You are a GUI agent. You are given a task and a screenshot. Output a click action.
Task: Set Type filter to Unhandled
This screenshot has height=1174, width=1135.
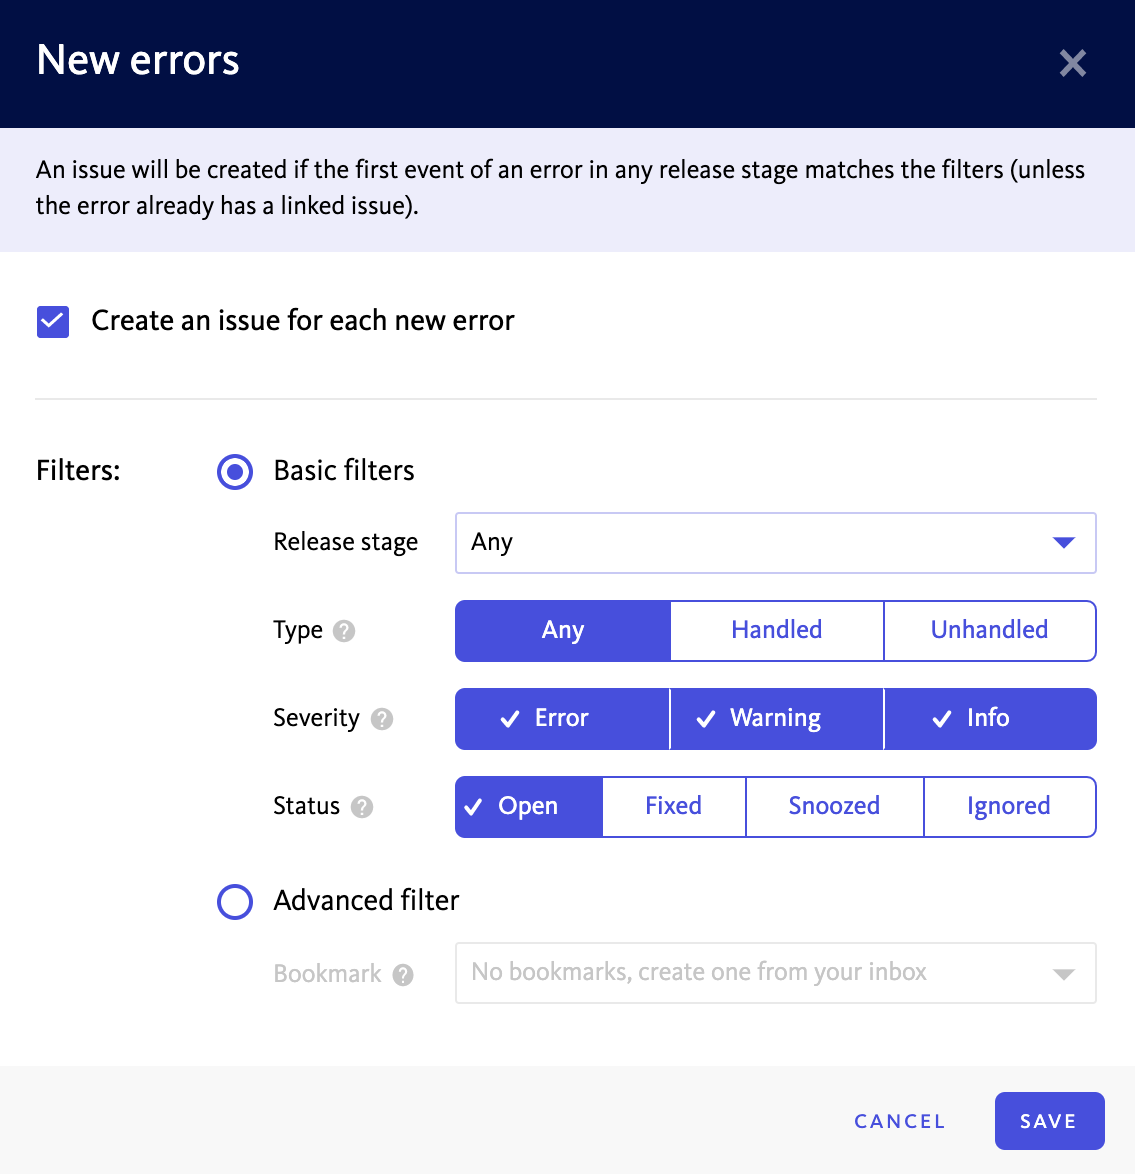[990, 630]
